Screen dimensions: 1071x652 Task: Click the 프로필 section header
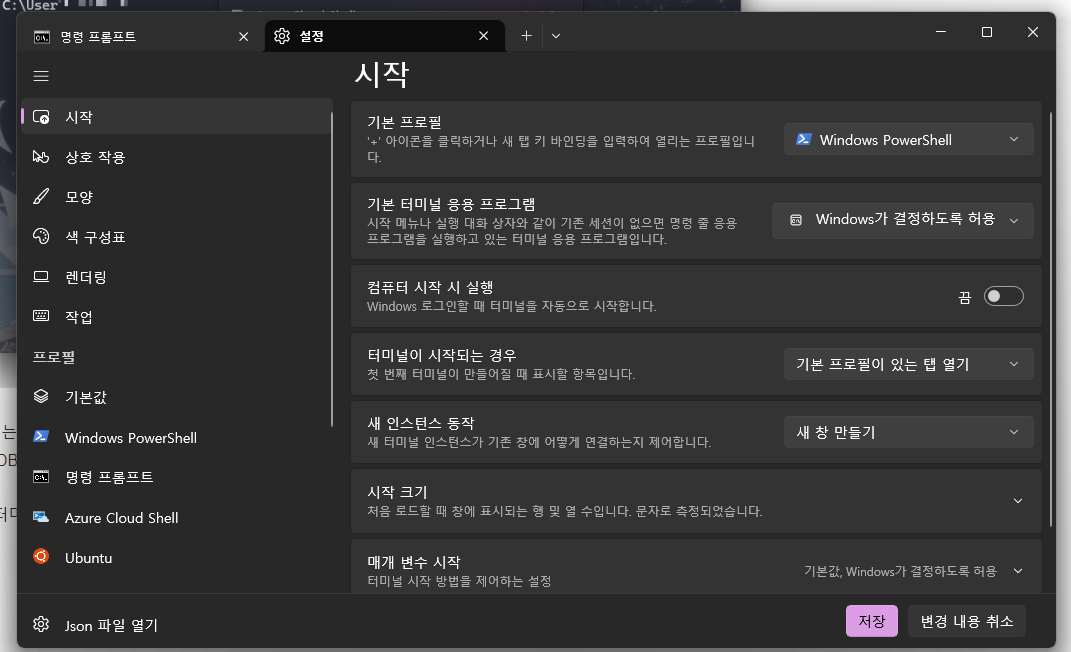tap(54, 357)
